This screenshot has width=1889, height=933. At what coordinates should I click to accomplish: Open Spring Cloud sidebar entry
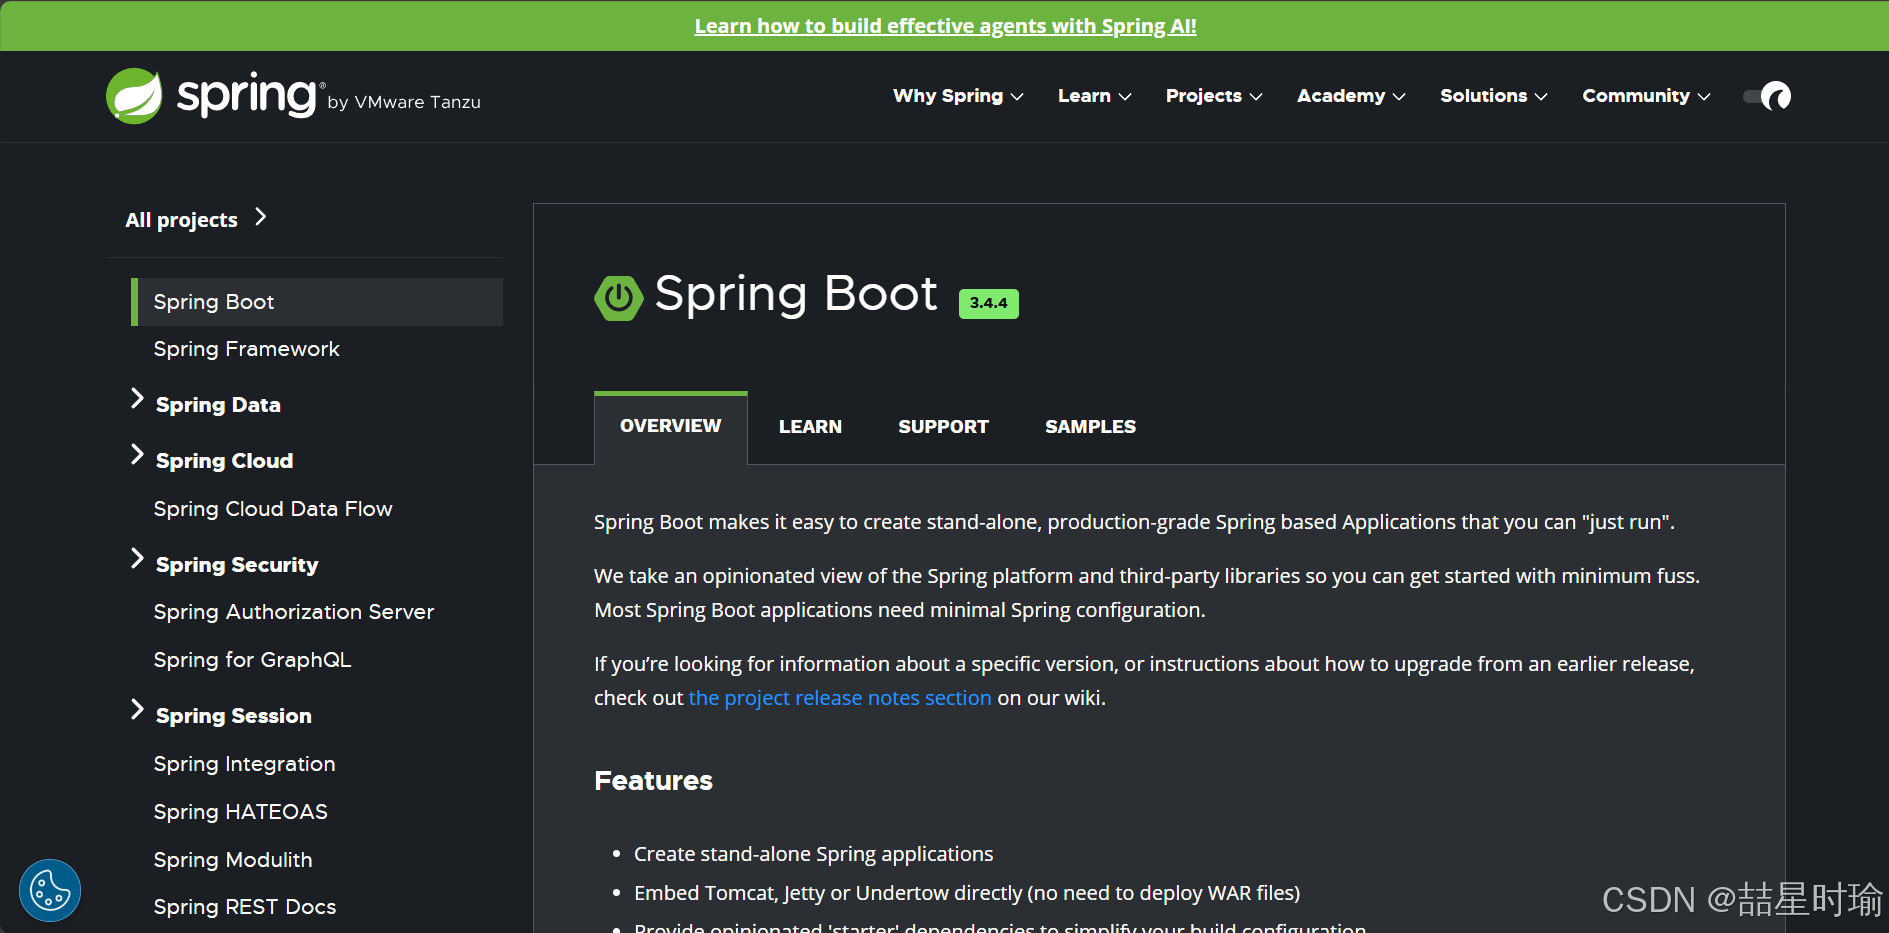click(224, 461)
